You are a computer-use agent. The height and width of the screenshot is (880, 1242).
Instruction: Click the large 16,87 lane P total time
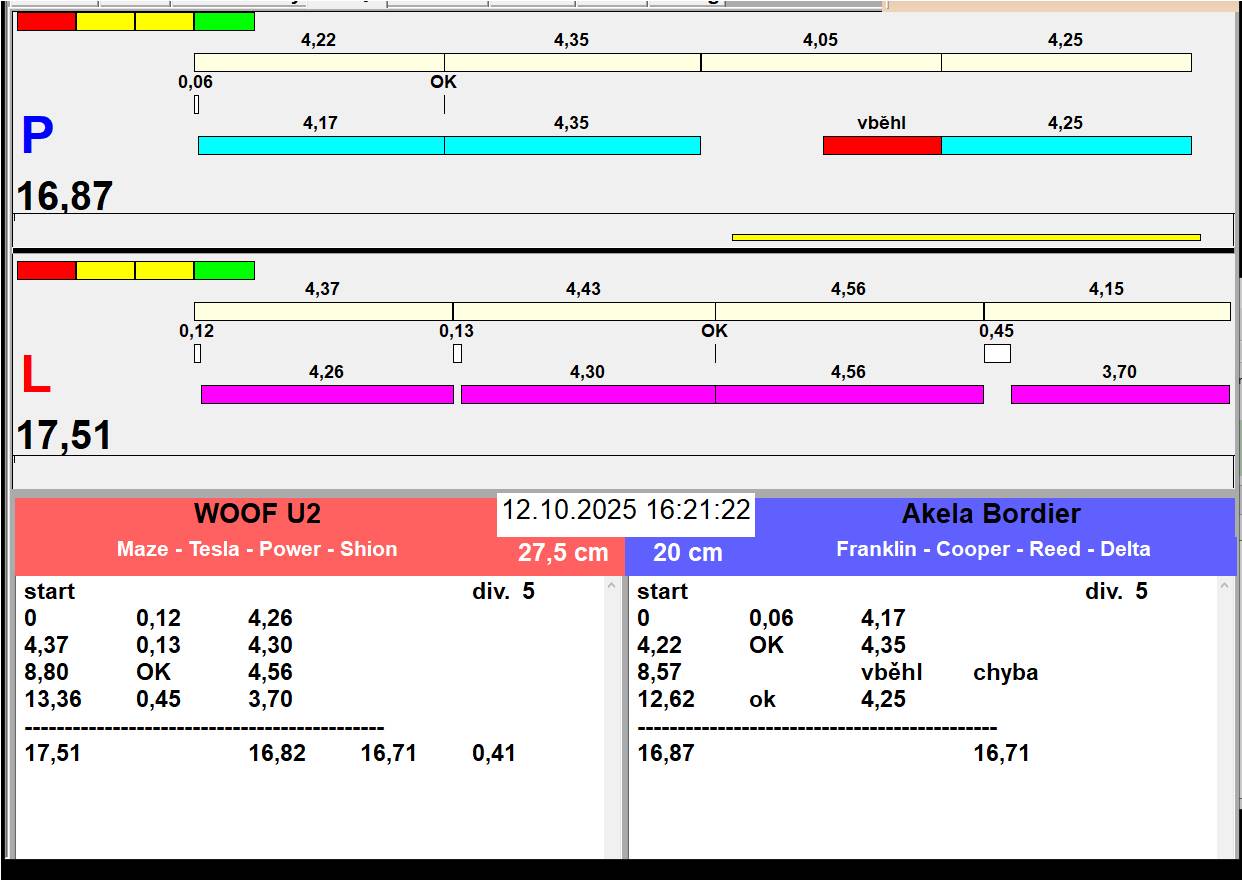click(65, 196)
